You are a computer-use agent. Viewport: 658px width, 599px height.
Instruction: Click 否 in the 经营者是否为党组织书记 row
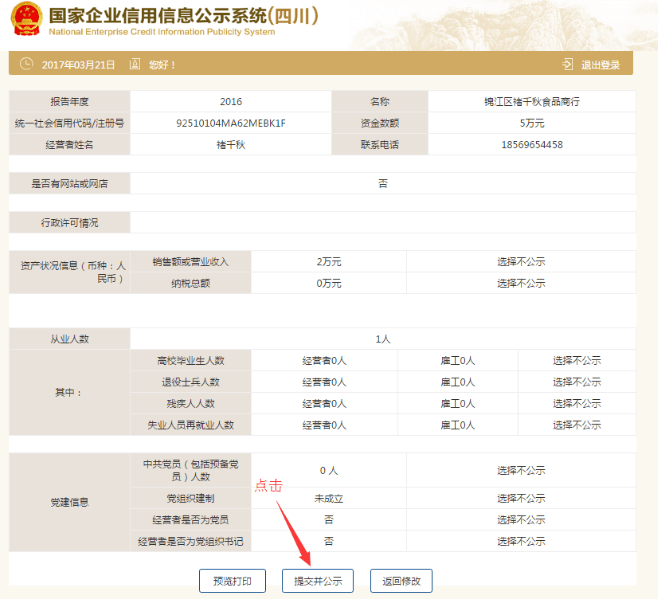tap(329, 541)
